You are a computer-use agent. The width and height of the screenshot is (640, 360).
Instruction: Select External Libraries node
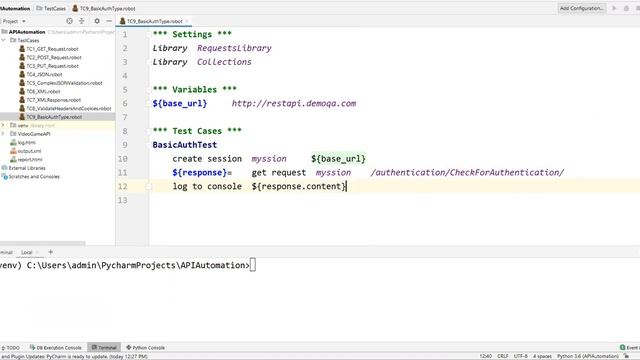tap(27, 168)
